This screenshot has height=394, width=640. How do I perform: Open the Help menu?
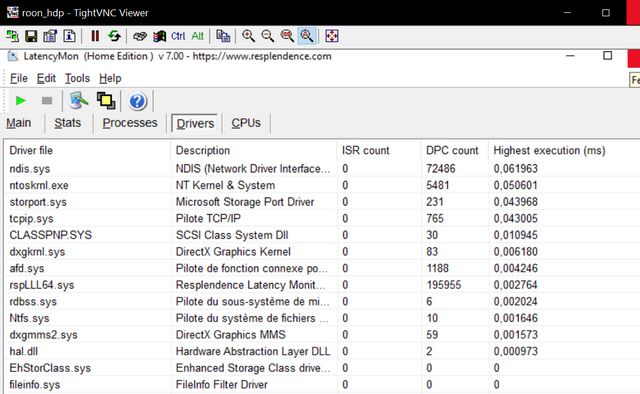pyautogui.click(x=110, y=78)
